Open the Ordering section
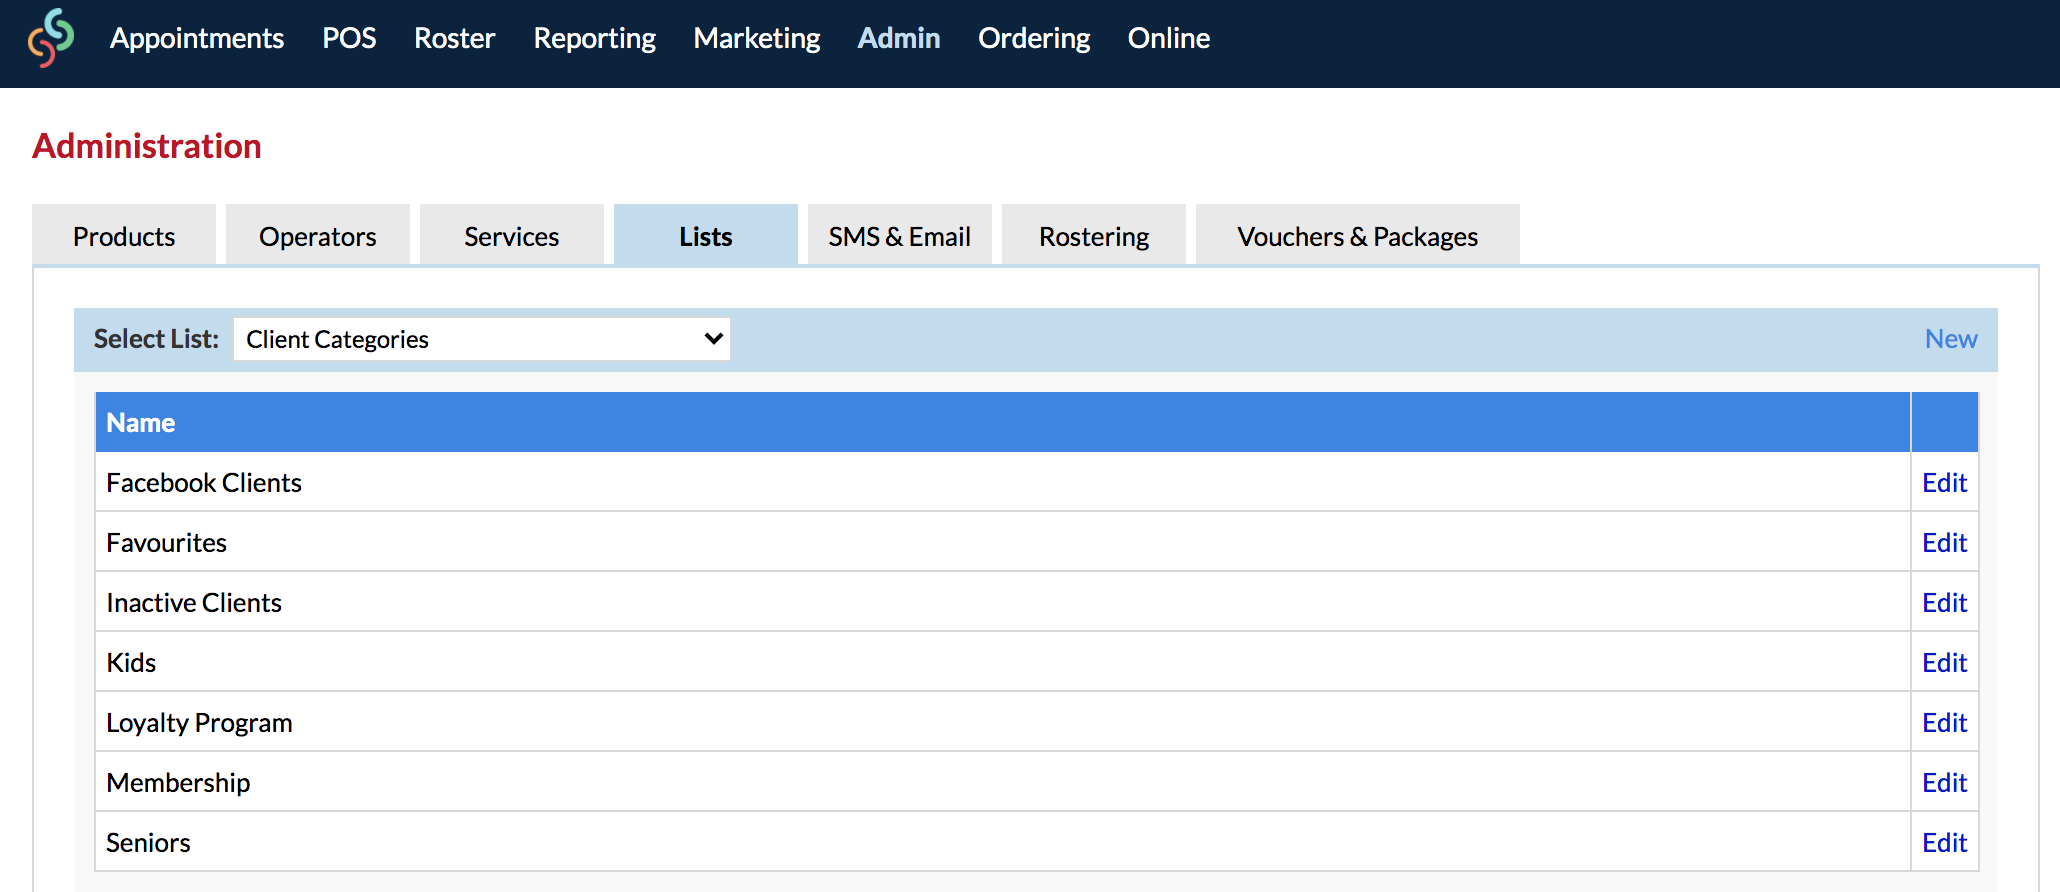Viewport: 2060px width, 892px height. tap(1034, 38)
